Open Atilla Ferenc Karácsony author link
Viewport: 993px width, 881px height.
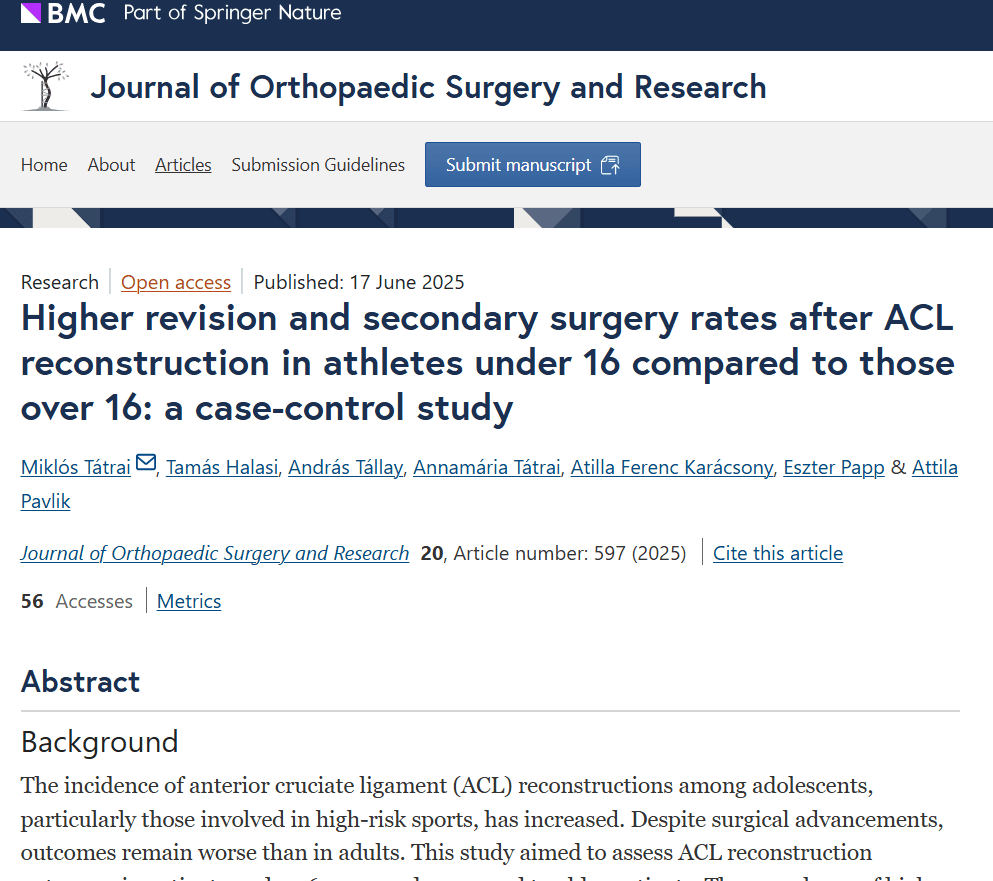point(672,467)
